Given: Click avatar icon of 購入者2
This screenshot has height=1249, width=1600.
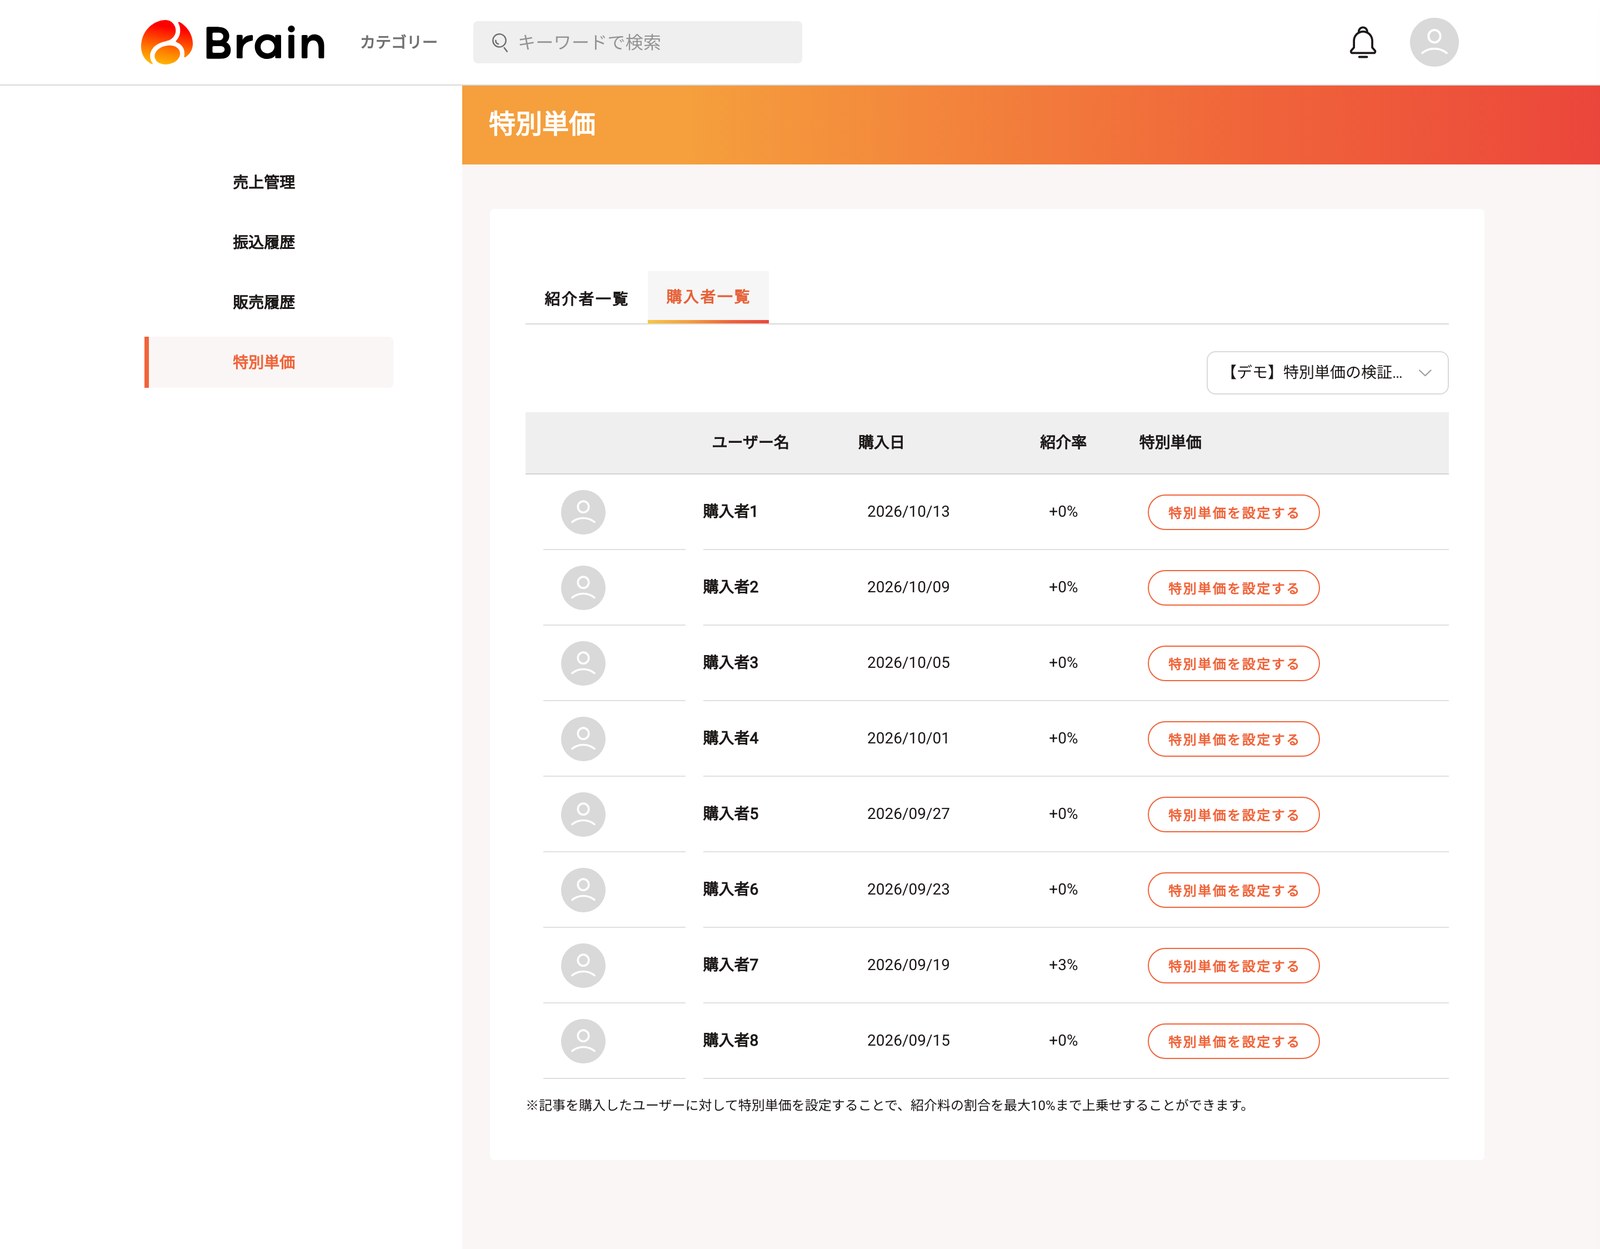Looking at the screenshot, I should tap(583, 588).
